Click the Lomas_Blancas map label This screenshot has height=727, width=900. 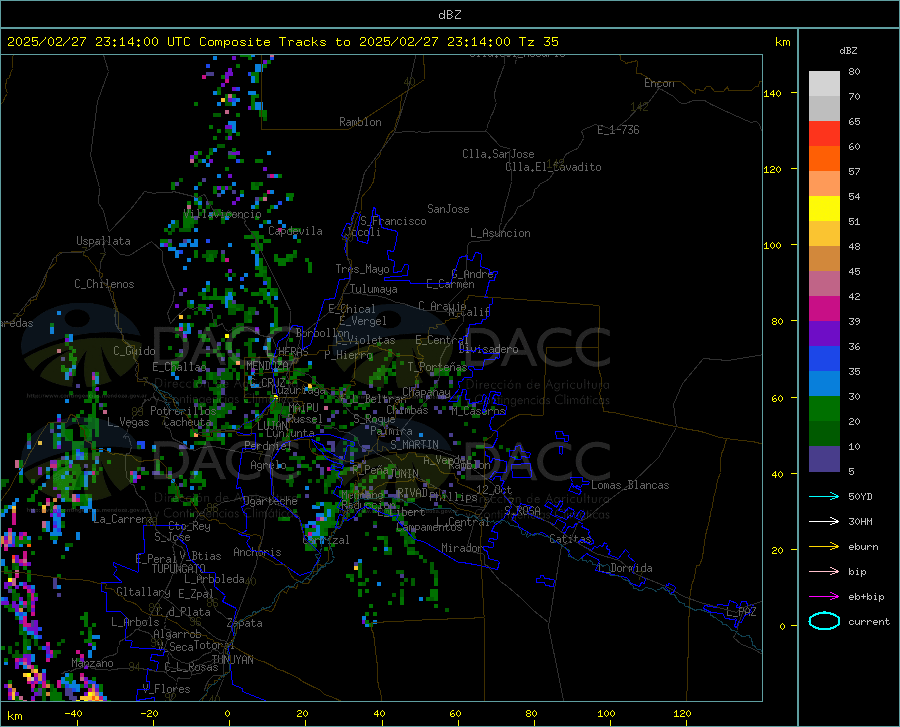pyautogui.click(x=630, y=485)
